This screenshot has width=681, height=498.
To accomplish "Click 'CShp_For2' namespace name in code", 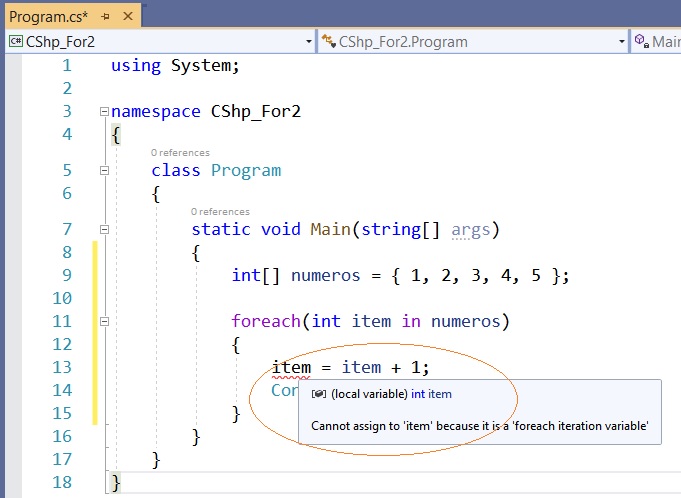I will (x=256, y=112).
